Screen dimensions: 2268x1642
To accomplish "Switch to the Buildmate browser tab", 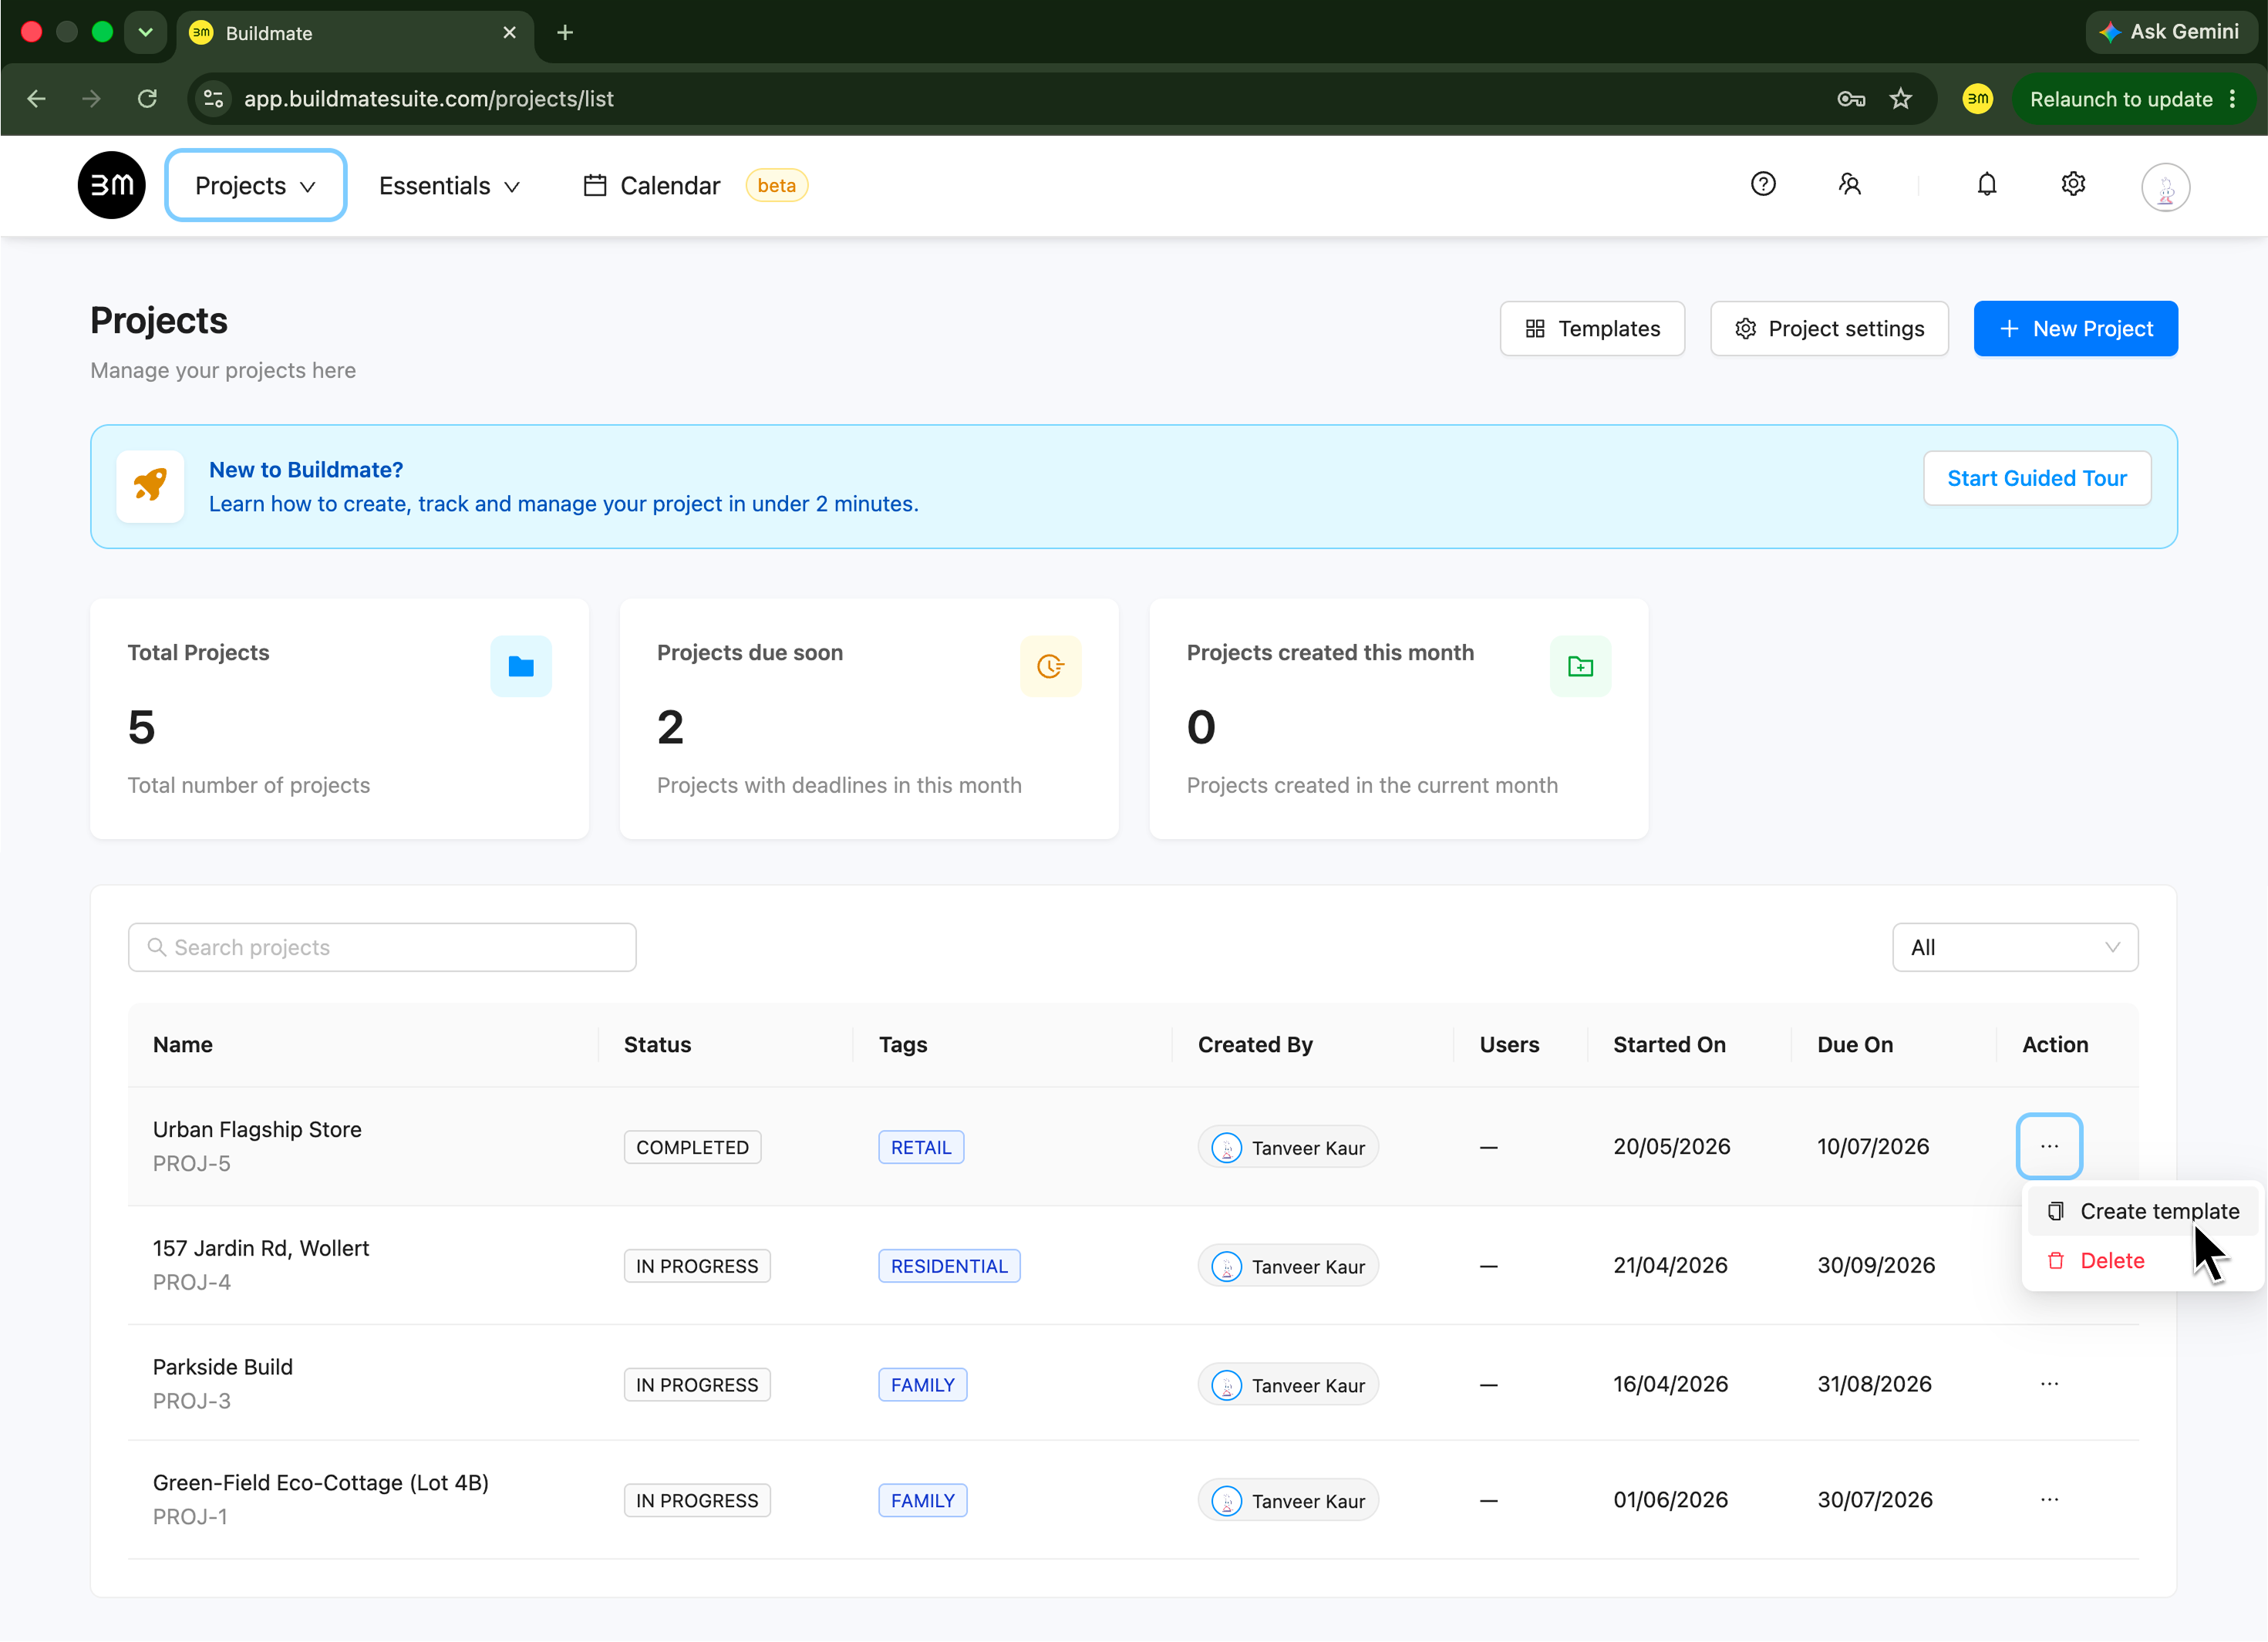I will tap(355, 33).
